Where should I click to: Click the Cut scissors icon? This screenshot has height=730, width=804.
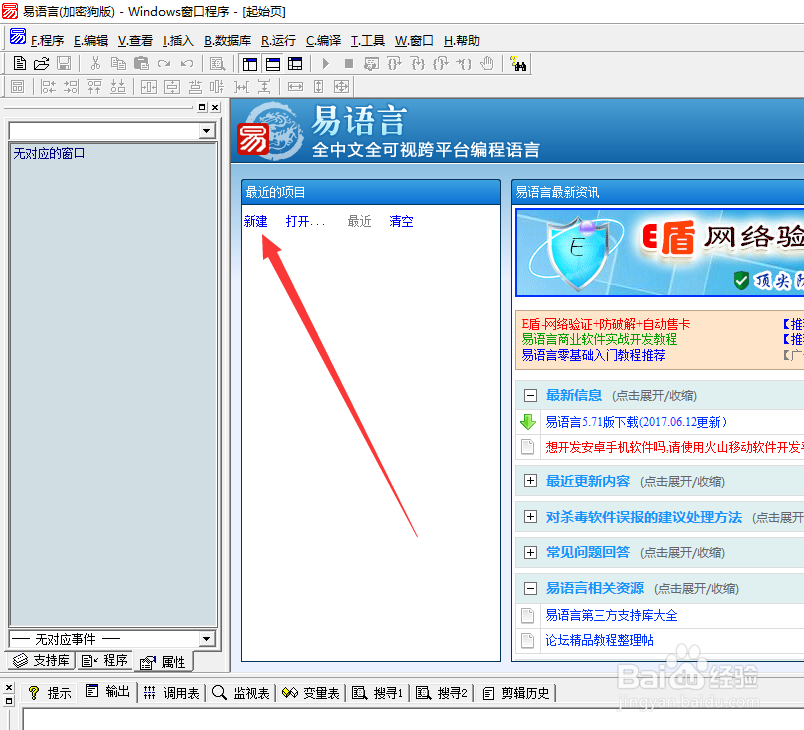(95, 64)
